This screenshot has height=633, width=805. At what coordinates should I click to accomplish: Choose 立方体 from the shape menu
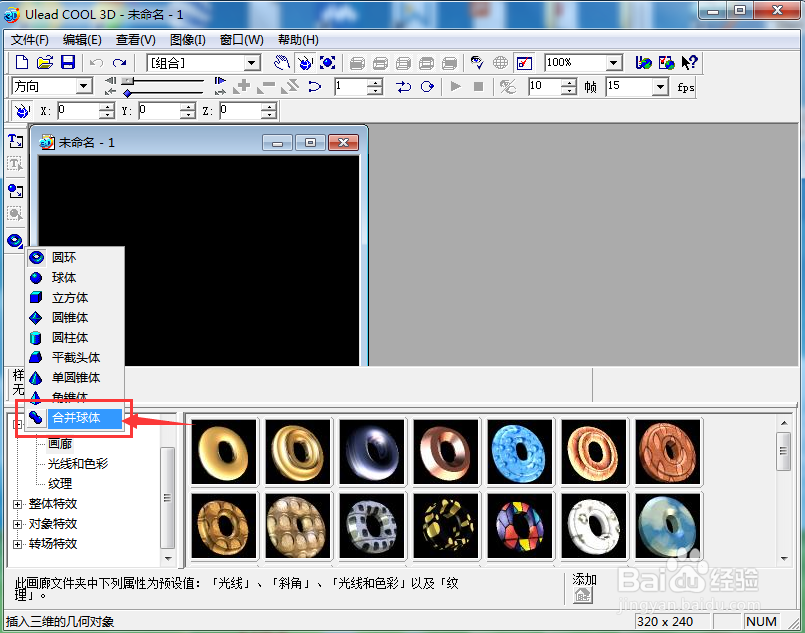pos(75,298)
